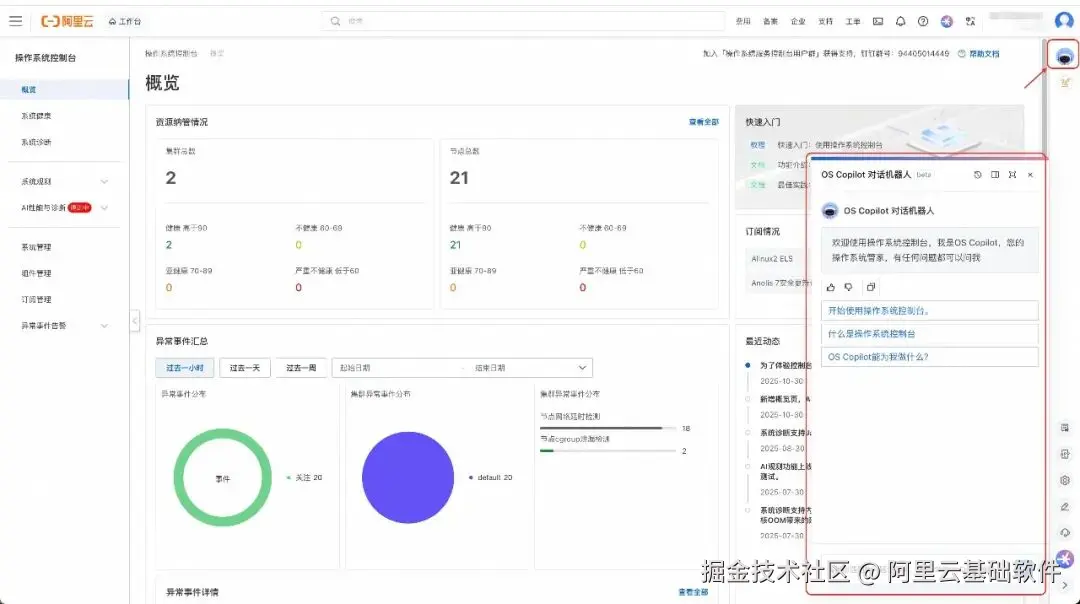Open chat history in the Copilot panel
Screen dimensions: 1080x604
coord(977,175)
